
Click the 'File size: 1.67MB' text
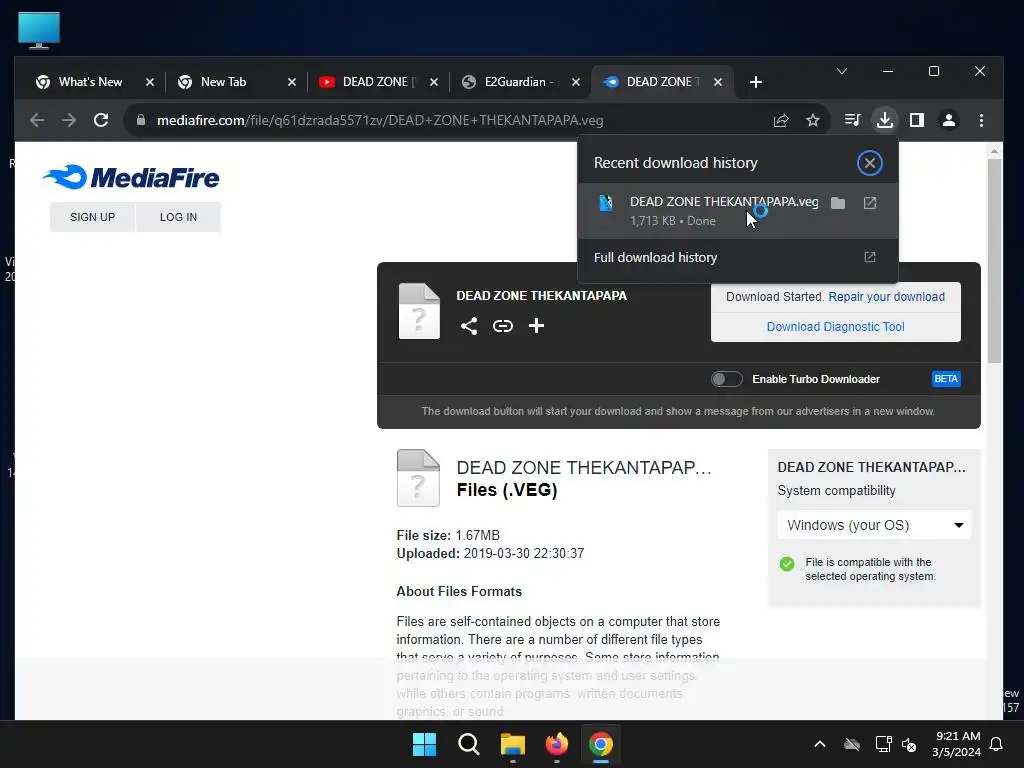pos(448,536)
